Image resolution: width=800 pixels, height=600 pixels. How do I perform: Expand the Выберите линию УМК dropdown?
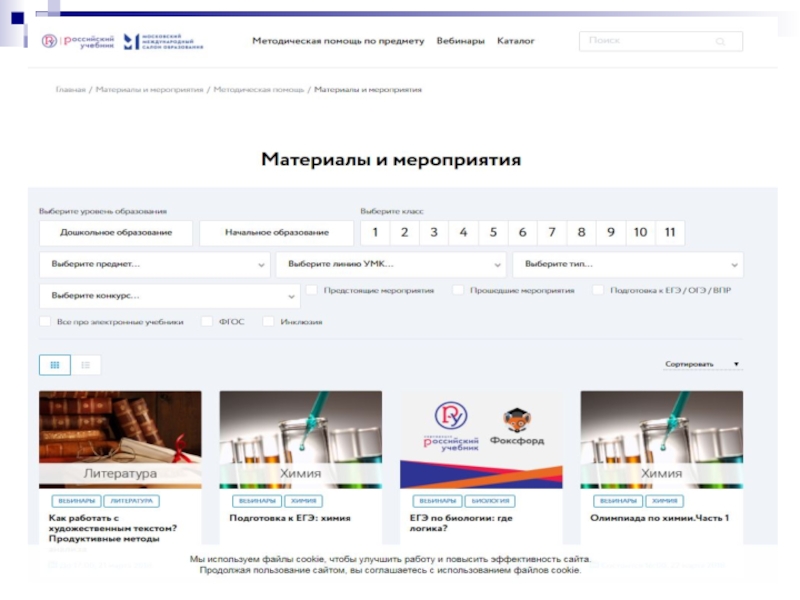(x=391, y=264)
